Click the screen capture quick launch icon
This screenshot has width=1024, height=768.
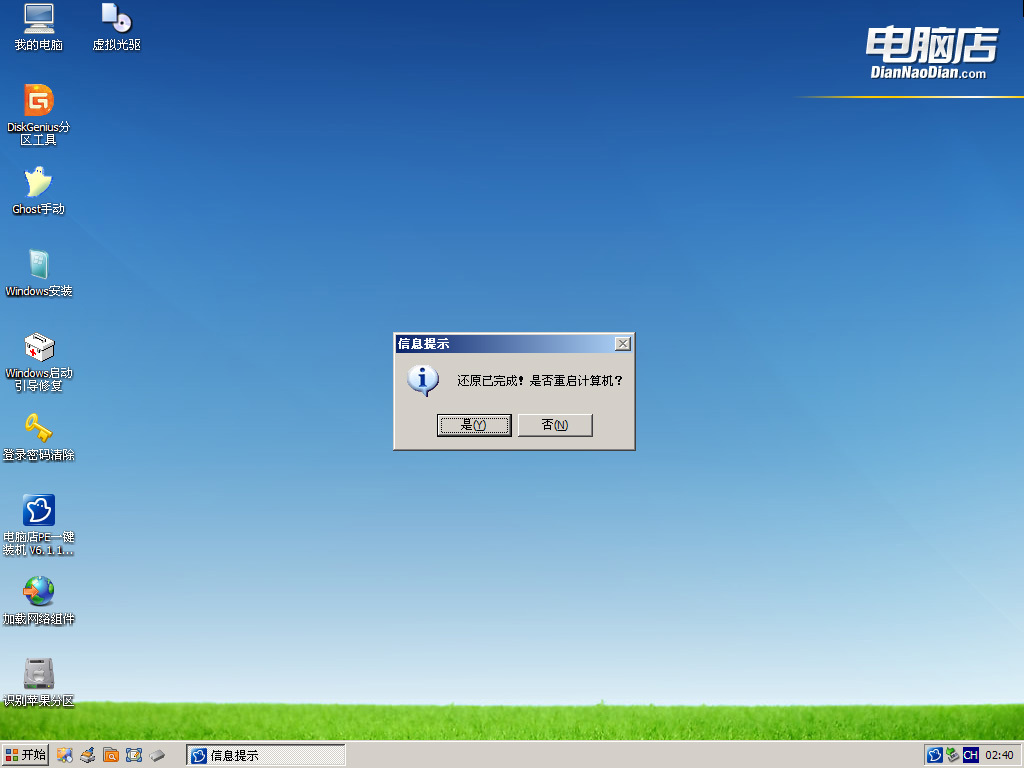(x=132, y=755)
